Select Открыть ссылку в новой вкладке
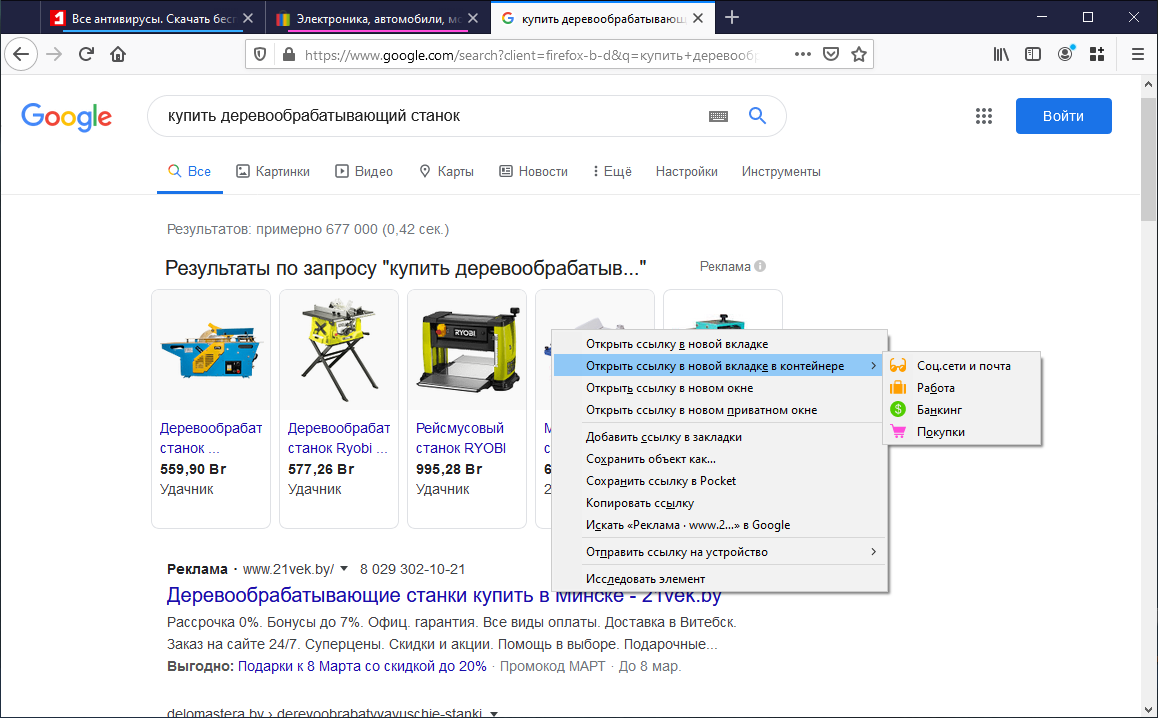This screenshot has height=718, width=1158. (x=720, y=344)
